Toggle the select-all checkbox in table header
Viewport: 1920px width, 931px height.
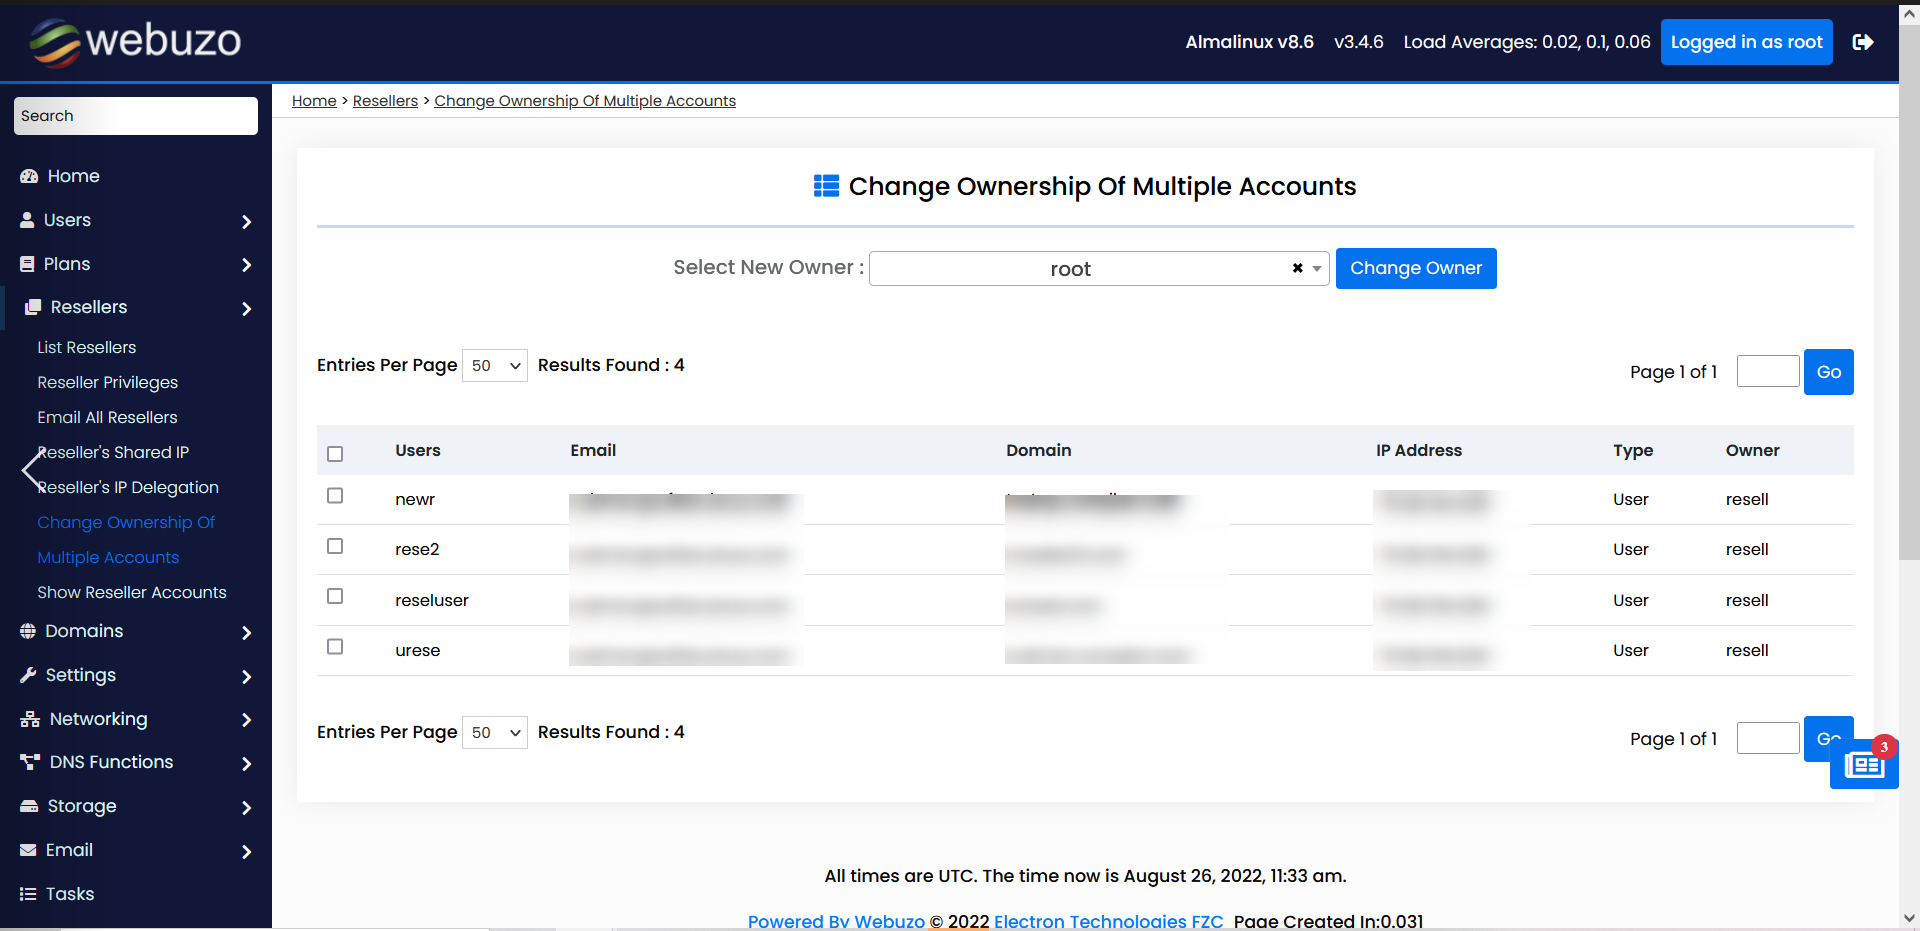click(335, 454)
